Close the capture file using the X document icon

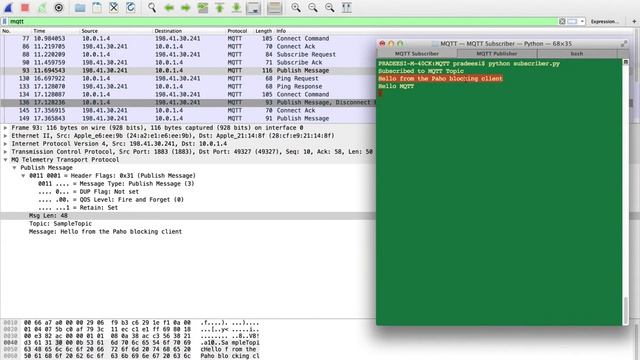click(x=114, y=7)
